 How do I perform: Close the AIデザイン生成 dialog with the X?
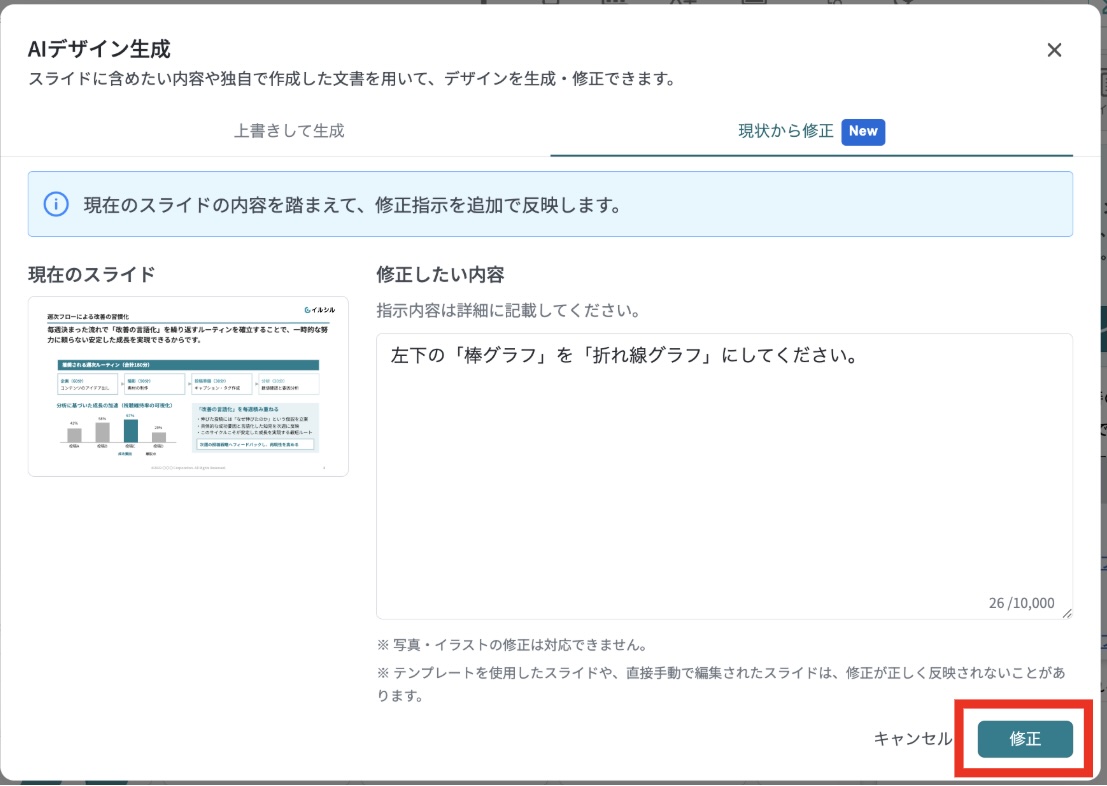[x=1054, y=50]
